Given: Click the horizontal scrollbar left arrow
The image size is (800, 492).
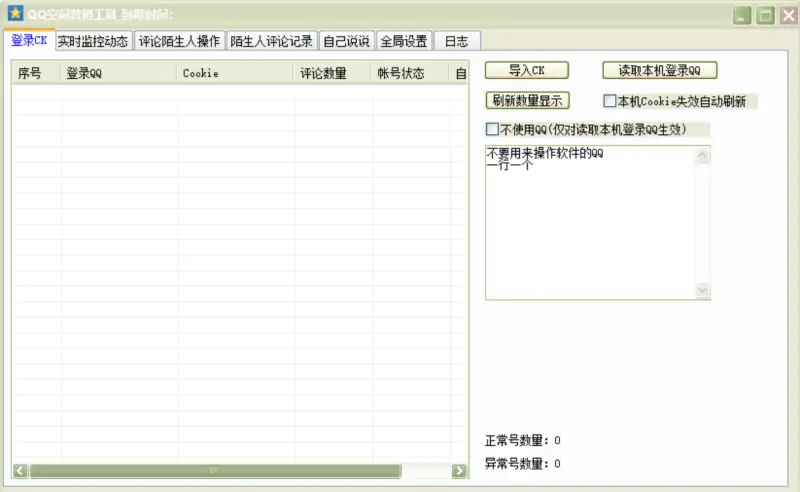Looking at the screenshot, I should click(x=20, y=470).
